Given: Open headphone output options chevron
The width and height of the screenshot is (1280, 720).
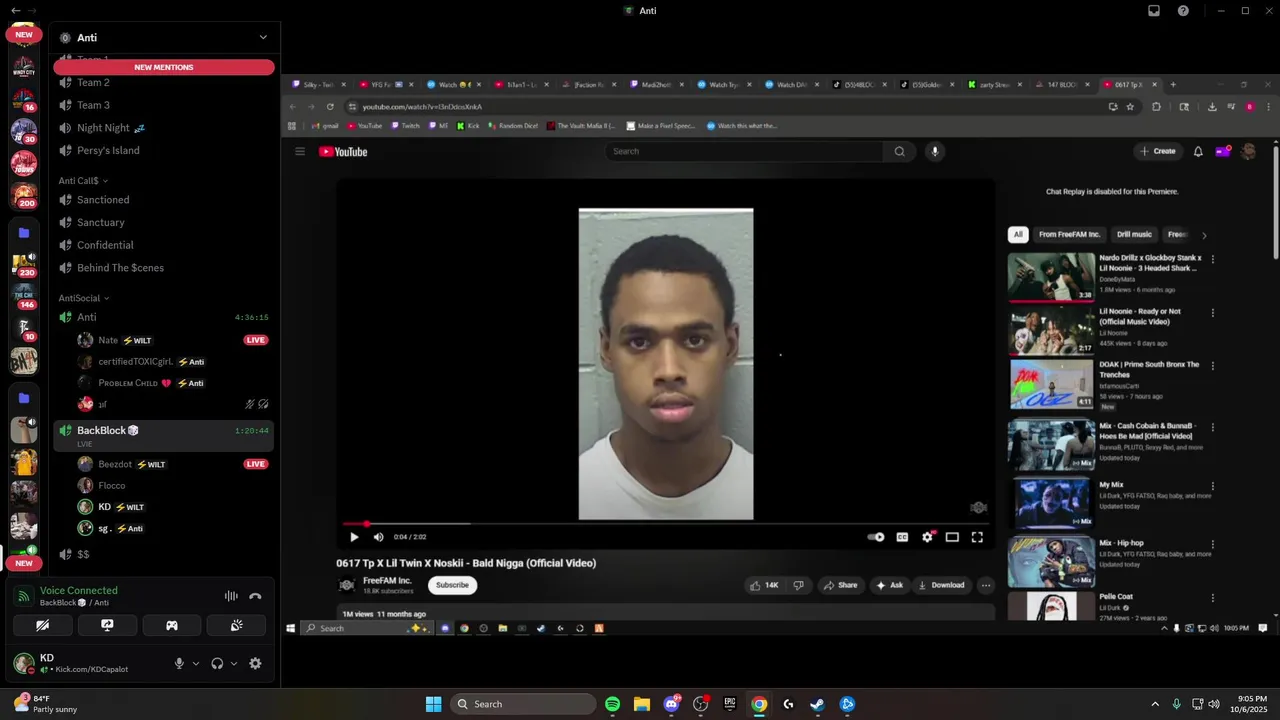Looking at the screenshot, I should [234, 663].
